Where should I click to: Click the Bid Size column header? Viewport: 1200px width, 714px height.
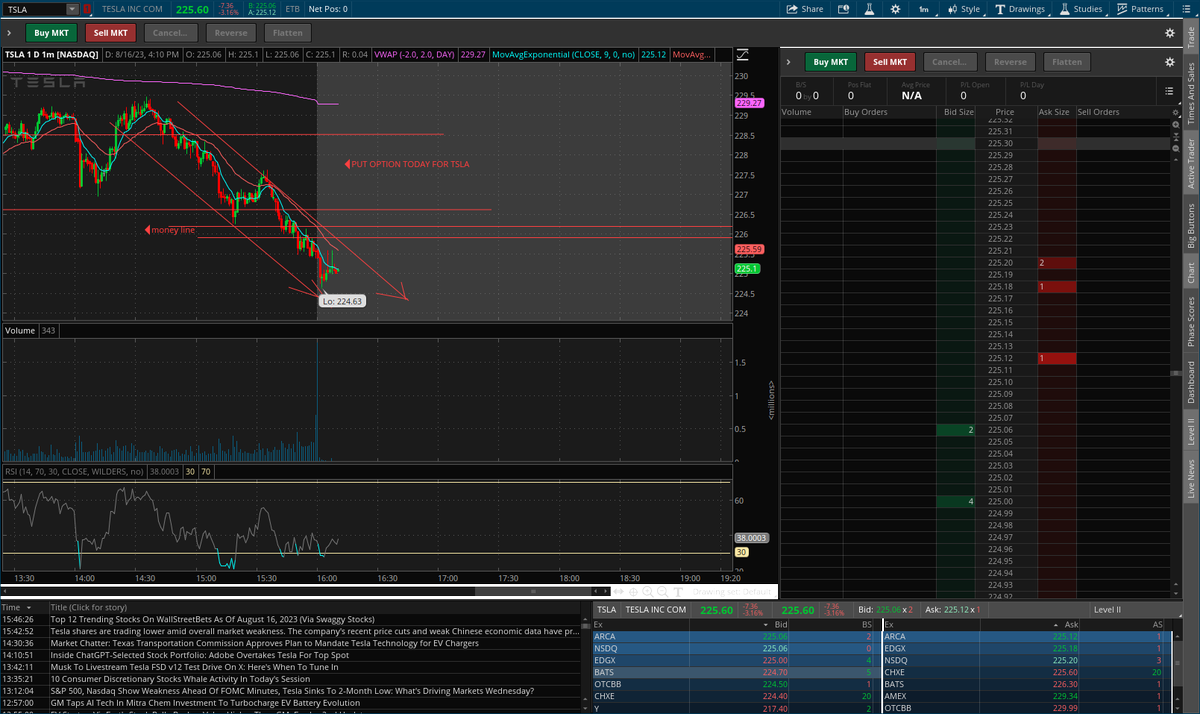click(958, 112)
